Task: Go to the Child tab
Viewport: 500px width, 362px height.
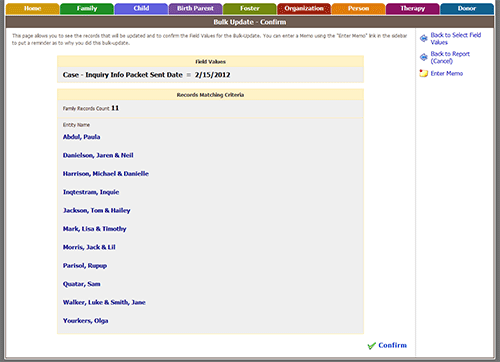Action: (x=141, y=9)
